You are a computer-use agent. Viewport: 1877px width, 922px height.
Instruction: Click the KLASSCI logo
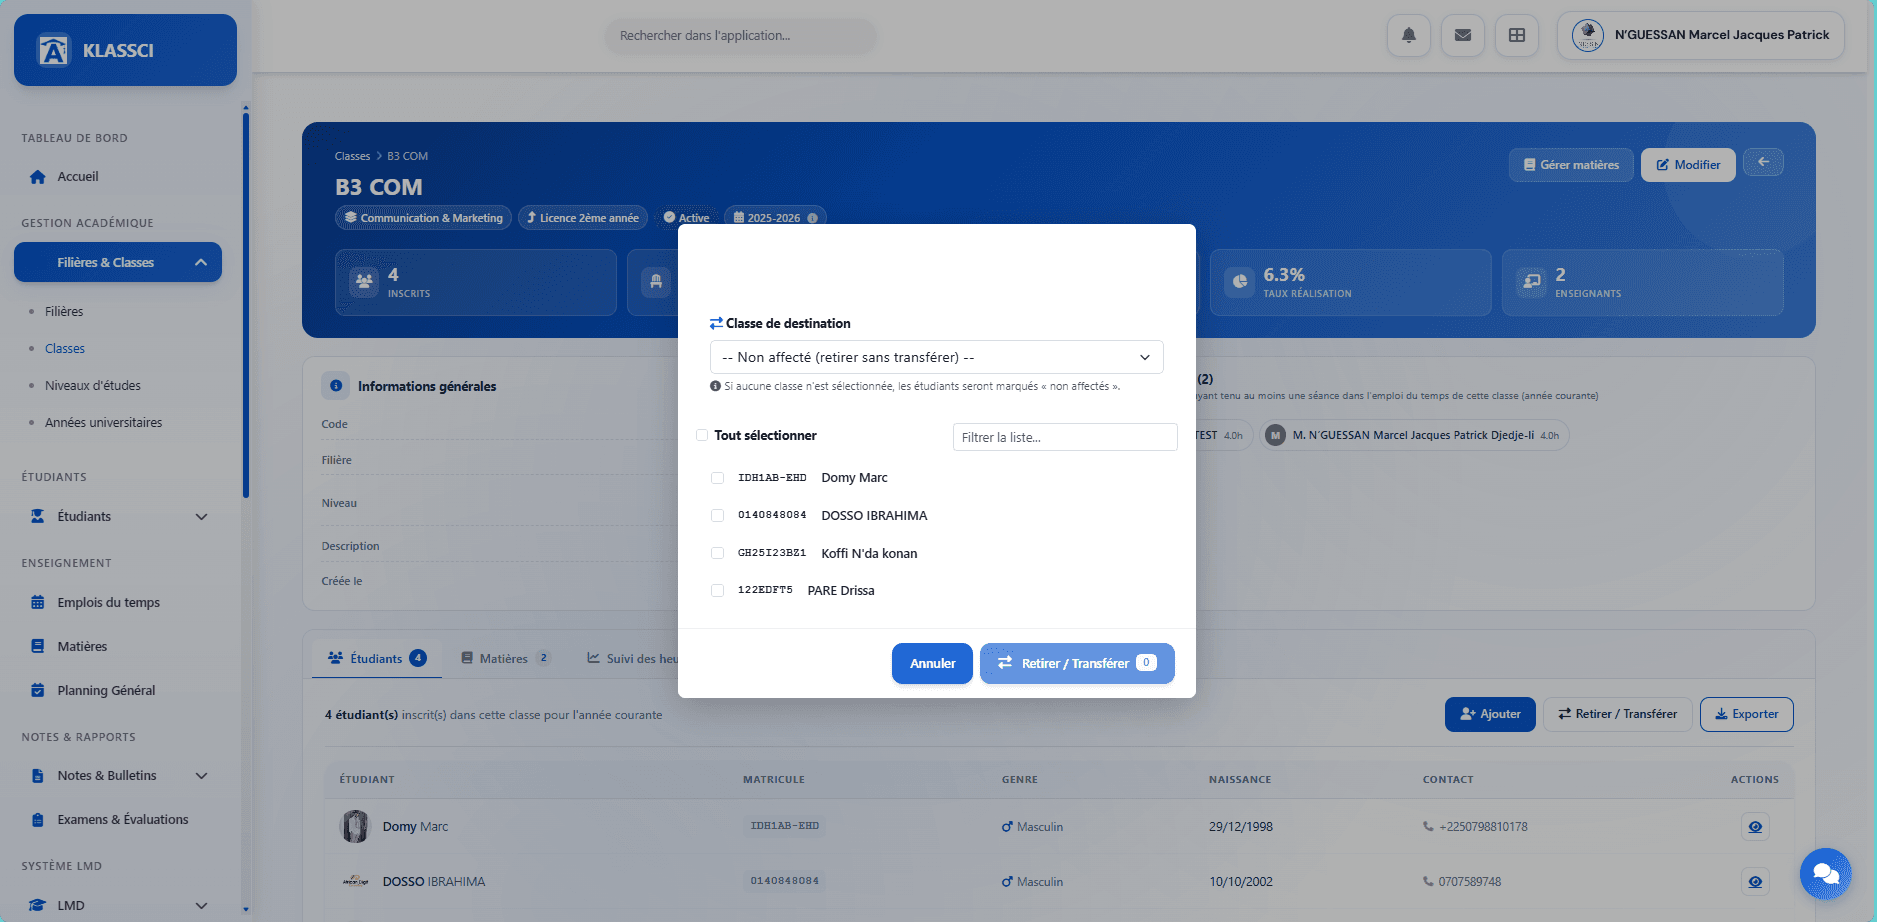[125, 50]
